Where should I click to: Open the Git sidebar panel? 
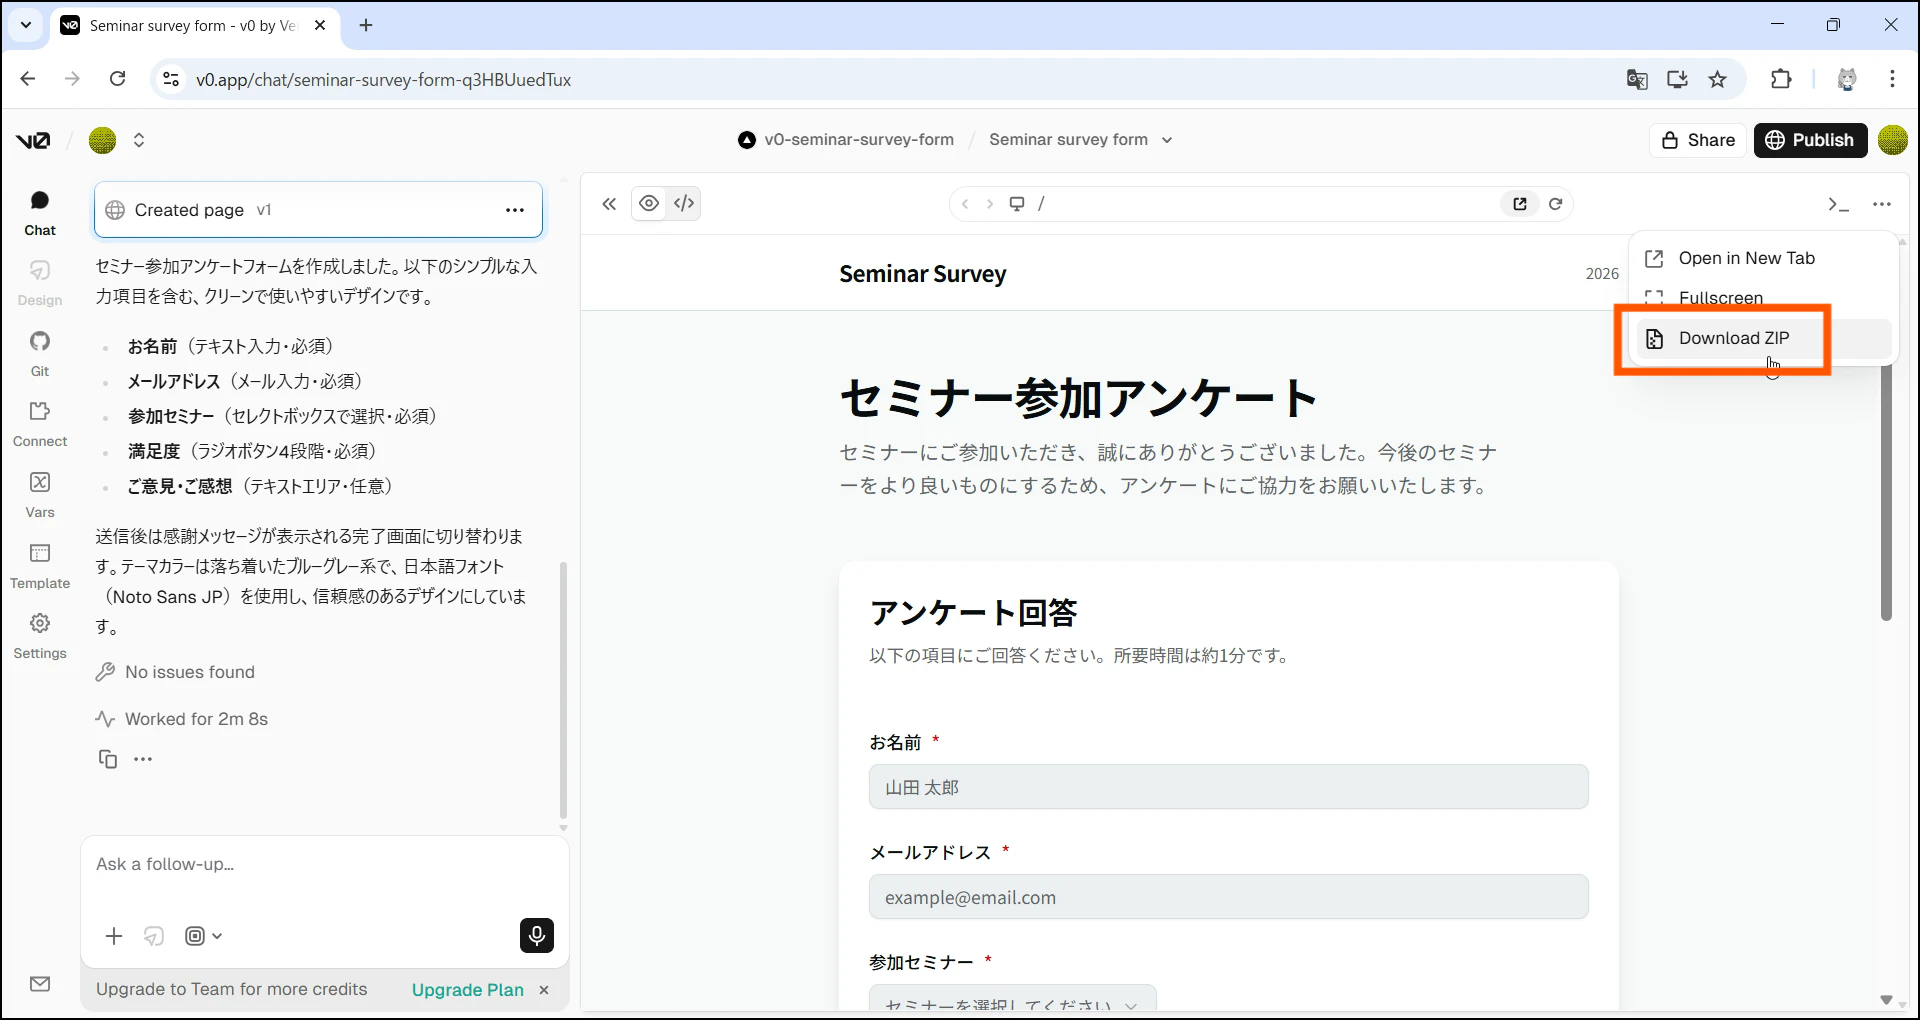(40, 354)
